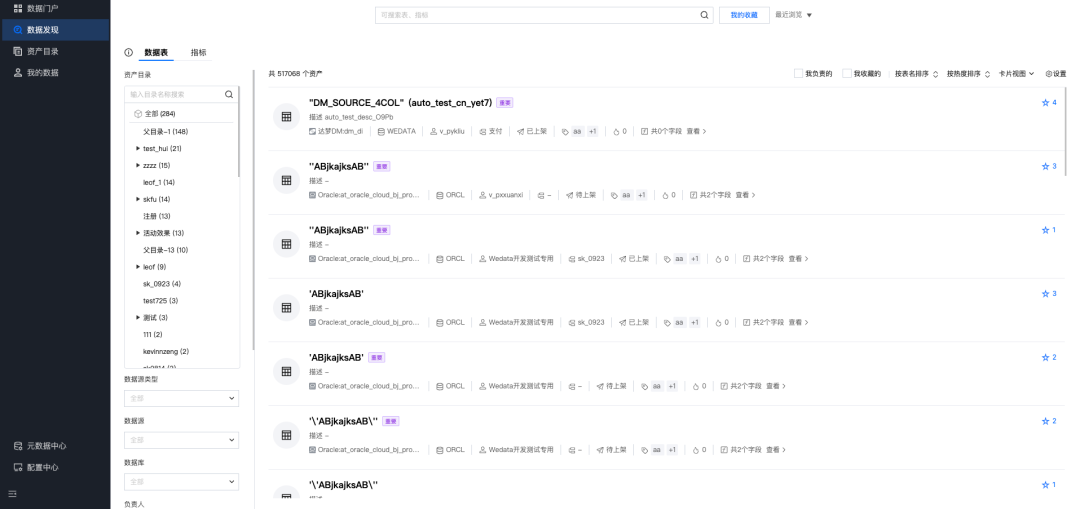The image size is (1080, 509).
Task: Click 达梦DM:dm_di datasource label
Action: 336,131
